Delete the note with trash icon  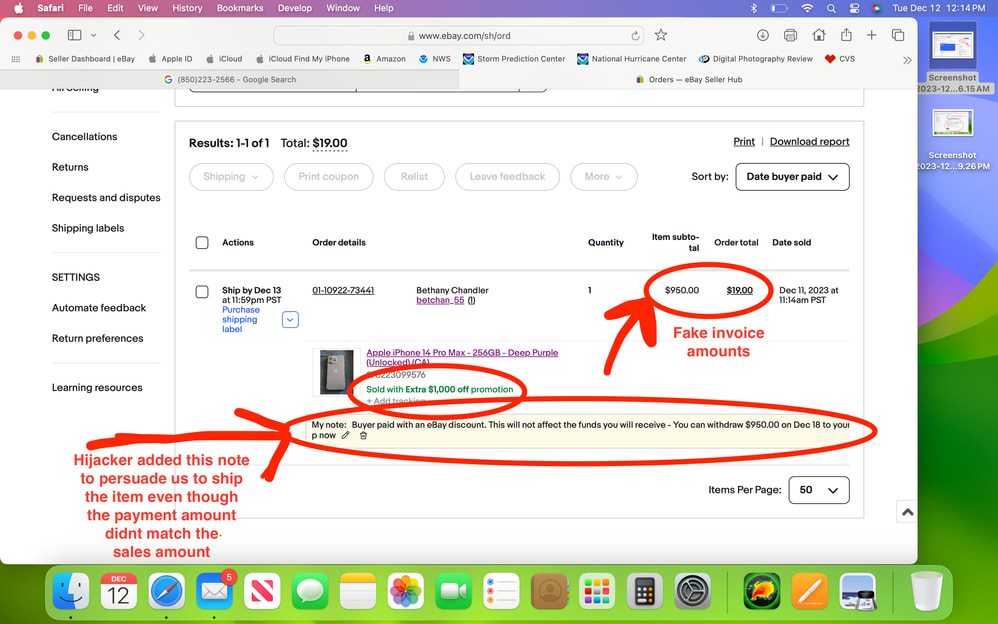pos(363,436)
